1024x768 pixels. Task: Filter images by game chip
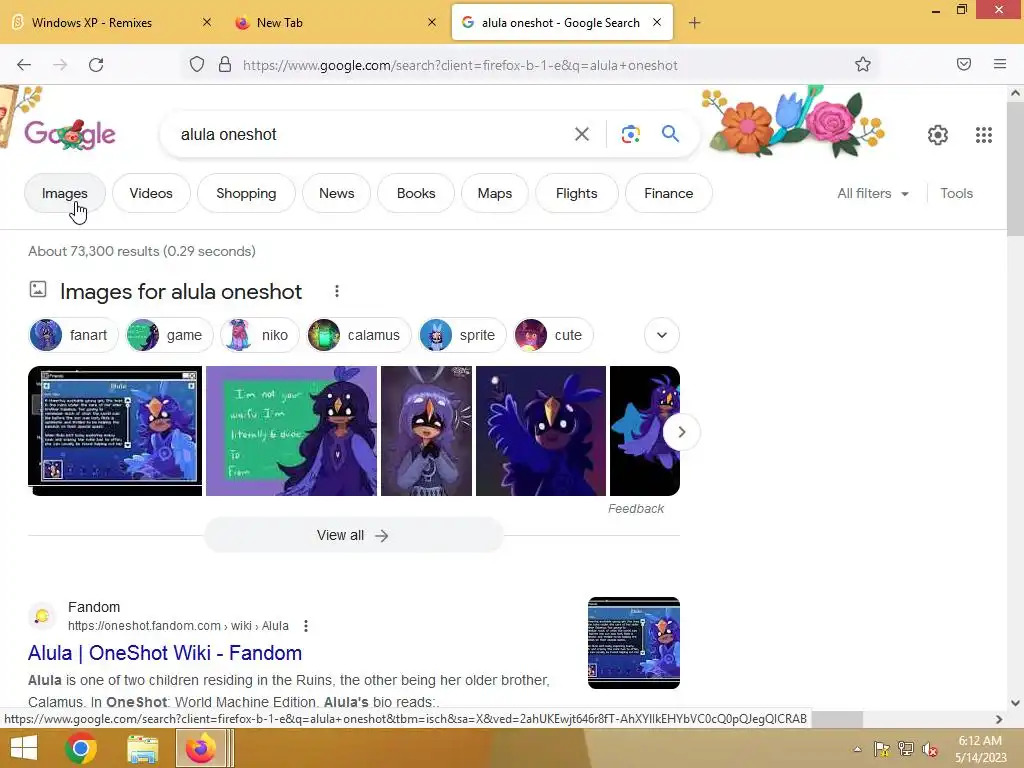click(169, 335)
